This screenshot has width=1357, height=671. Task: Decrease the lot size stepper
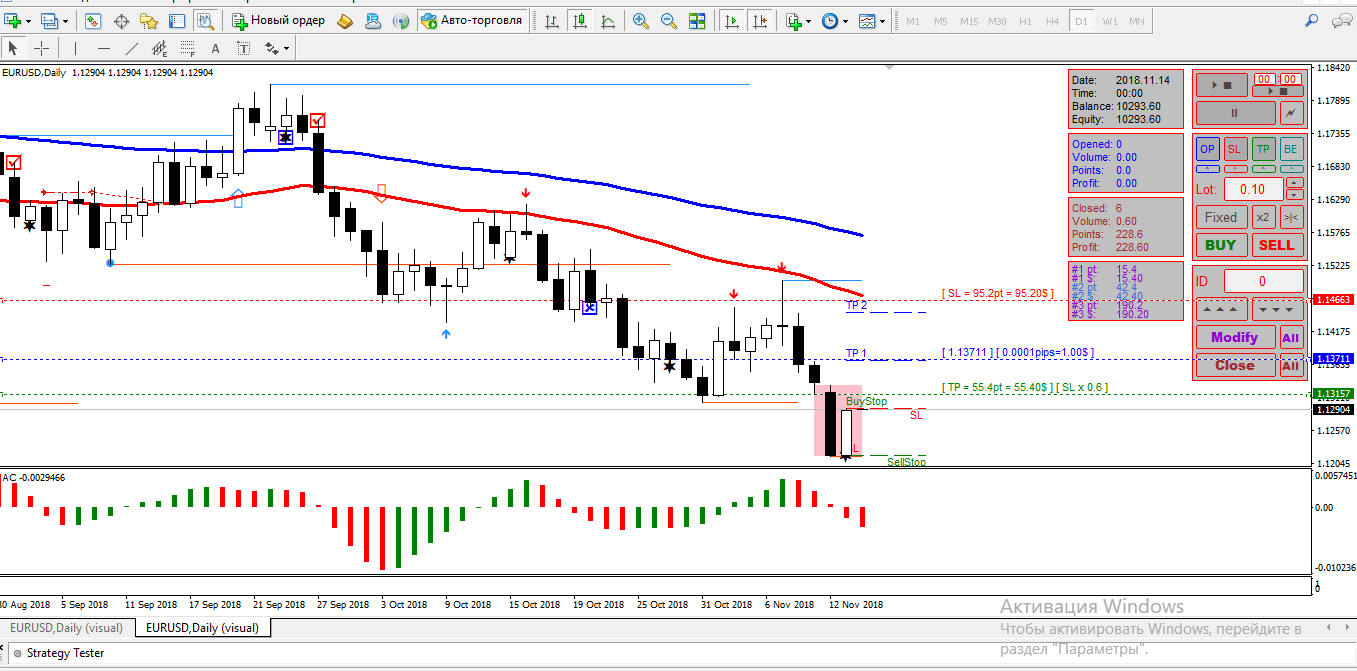click(1294, 195)
